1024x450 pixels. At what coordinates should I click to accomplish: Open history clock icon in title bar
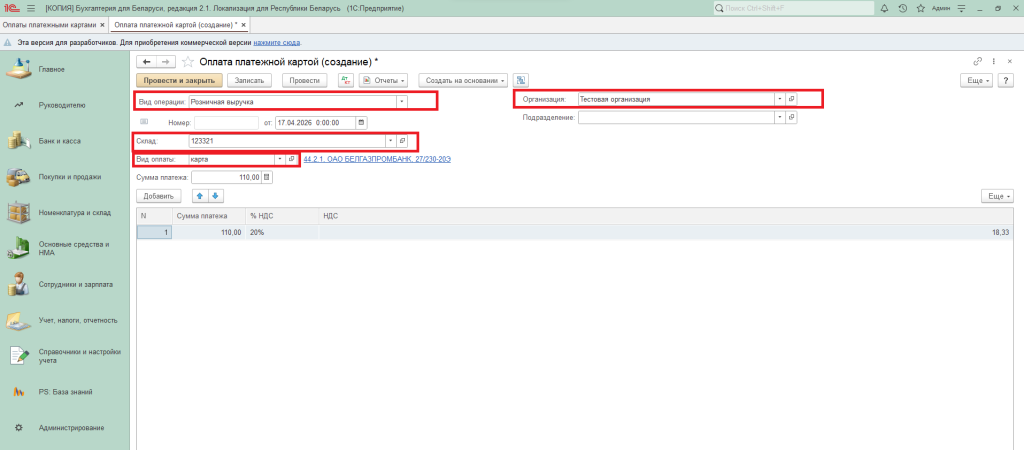pyautogui.click(x=902, y=8)
